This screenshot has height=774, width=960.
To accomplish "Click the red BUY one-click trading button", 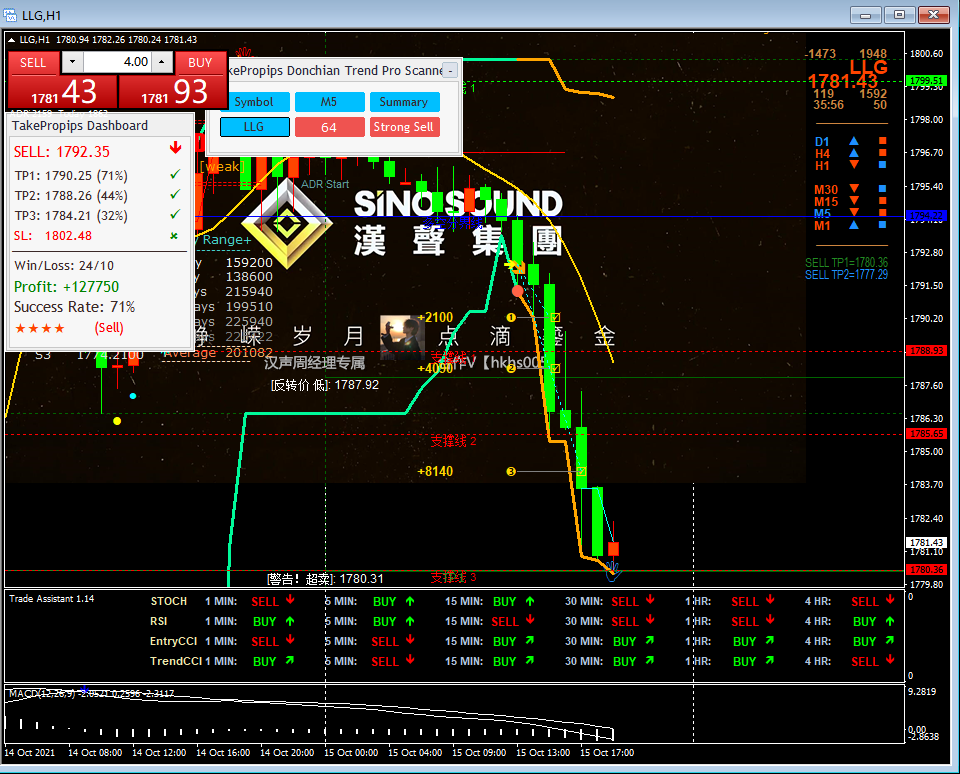I will pos(200,62).
